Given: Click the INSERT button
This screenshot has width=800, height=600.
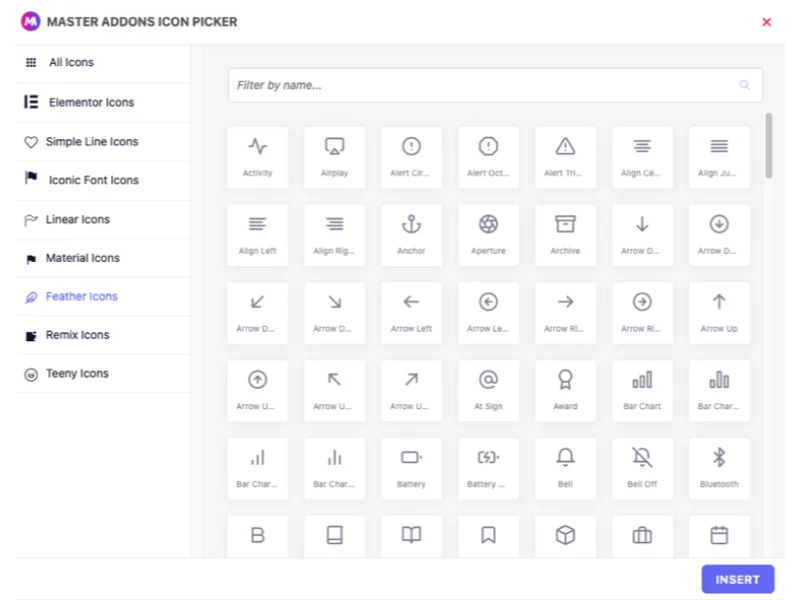Looking at the screenshot, I should (x=738, y=580).
